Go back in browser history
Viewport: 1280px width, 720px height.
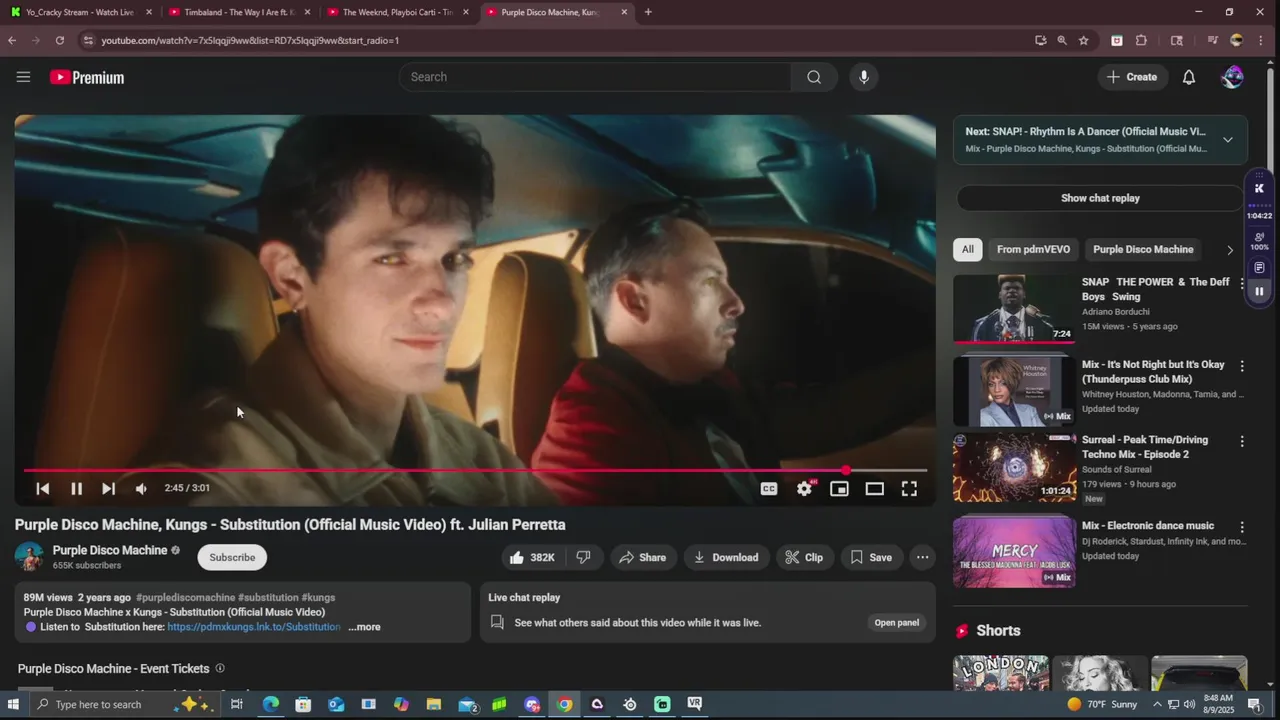coord(12,40)
